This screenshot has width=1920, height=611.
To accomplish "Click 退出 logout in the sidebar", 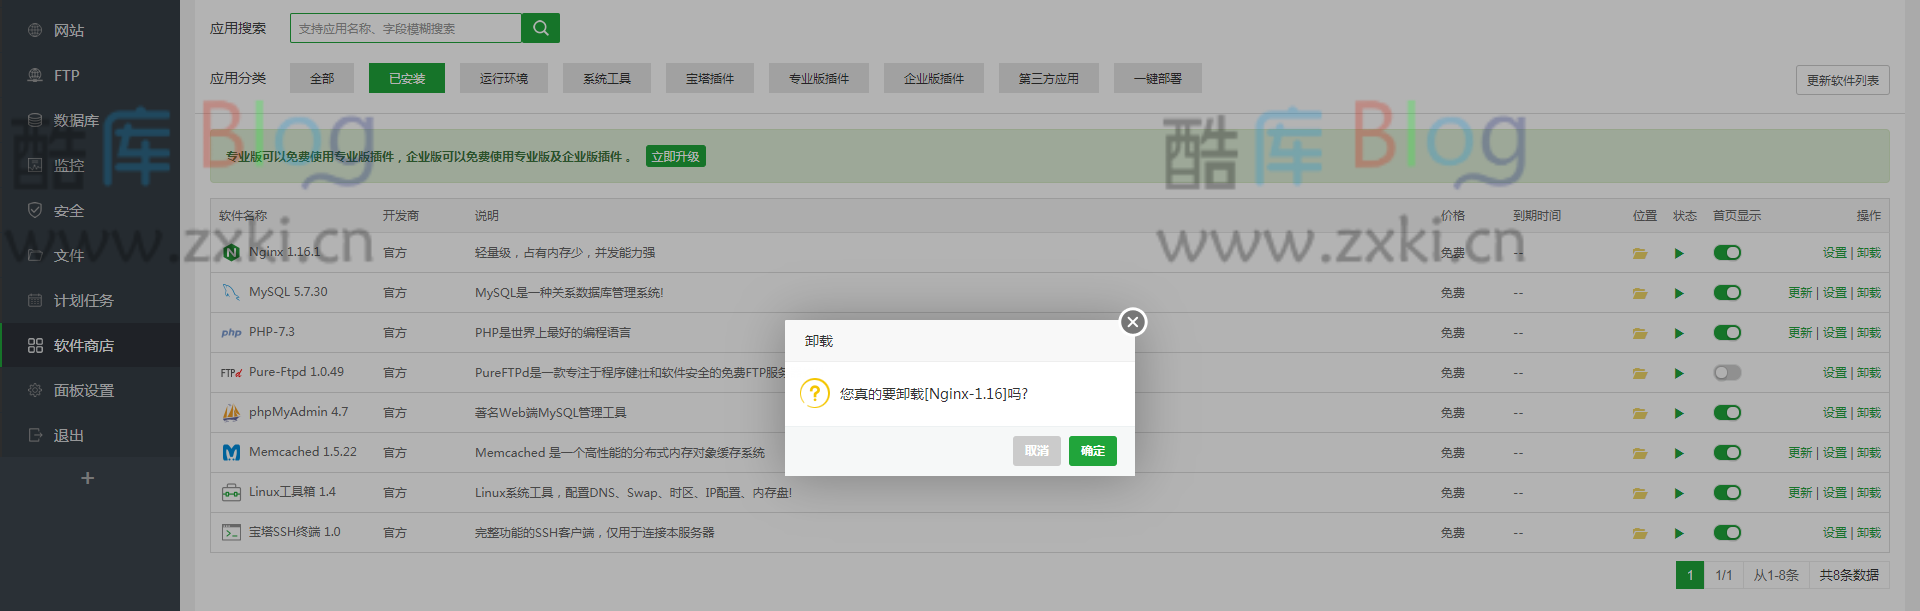I will (x=90, y=435).
